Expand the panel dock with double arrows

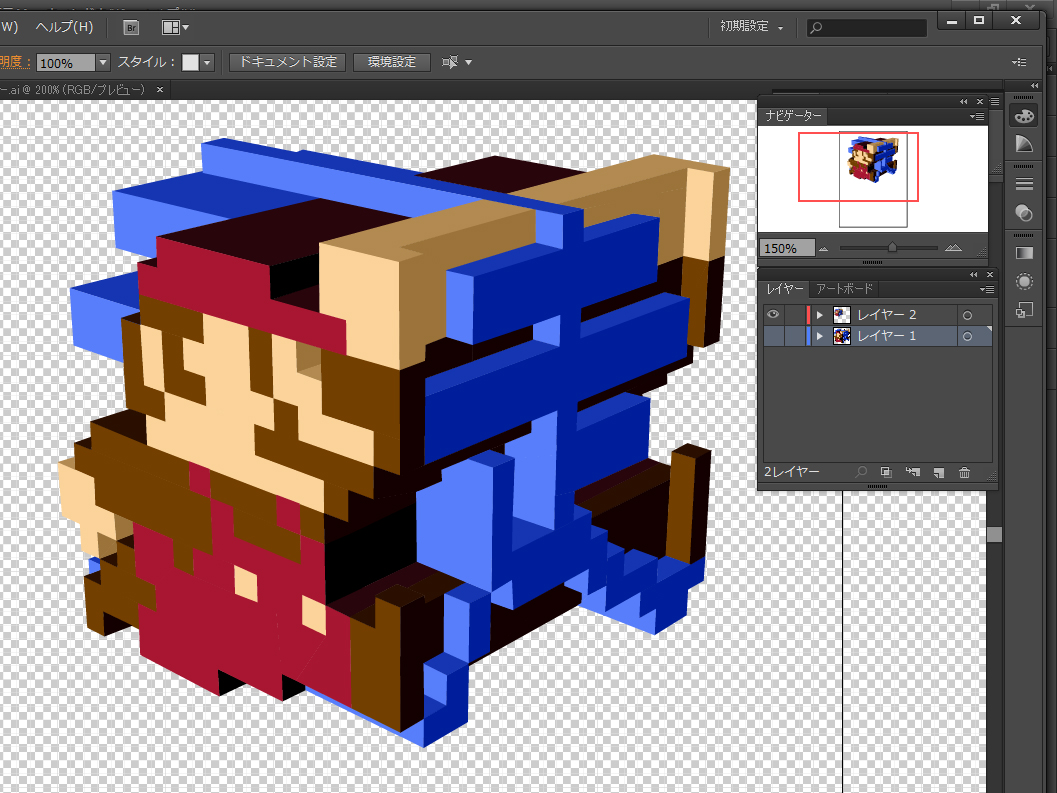click(x=1035, y=86)
